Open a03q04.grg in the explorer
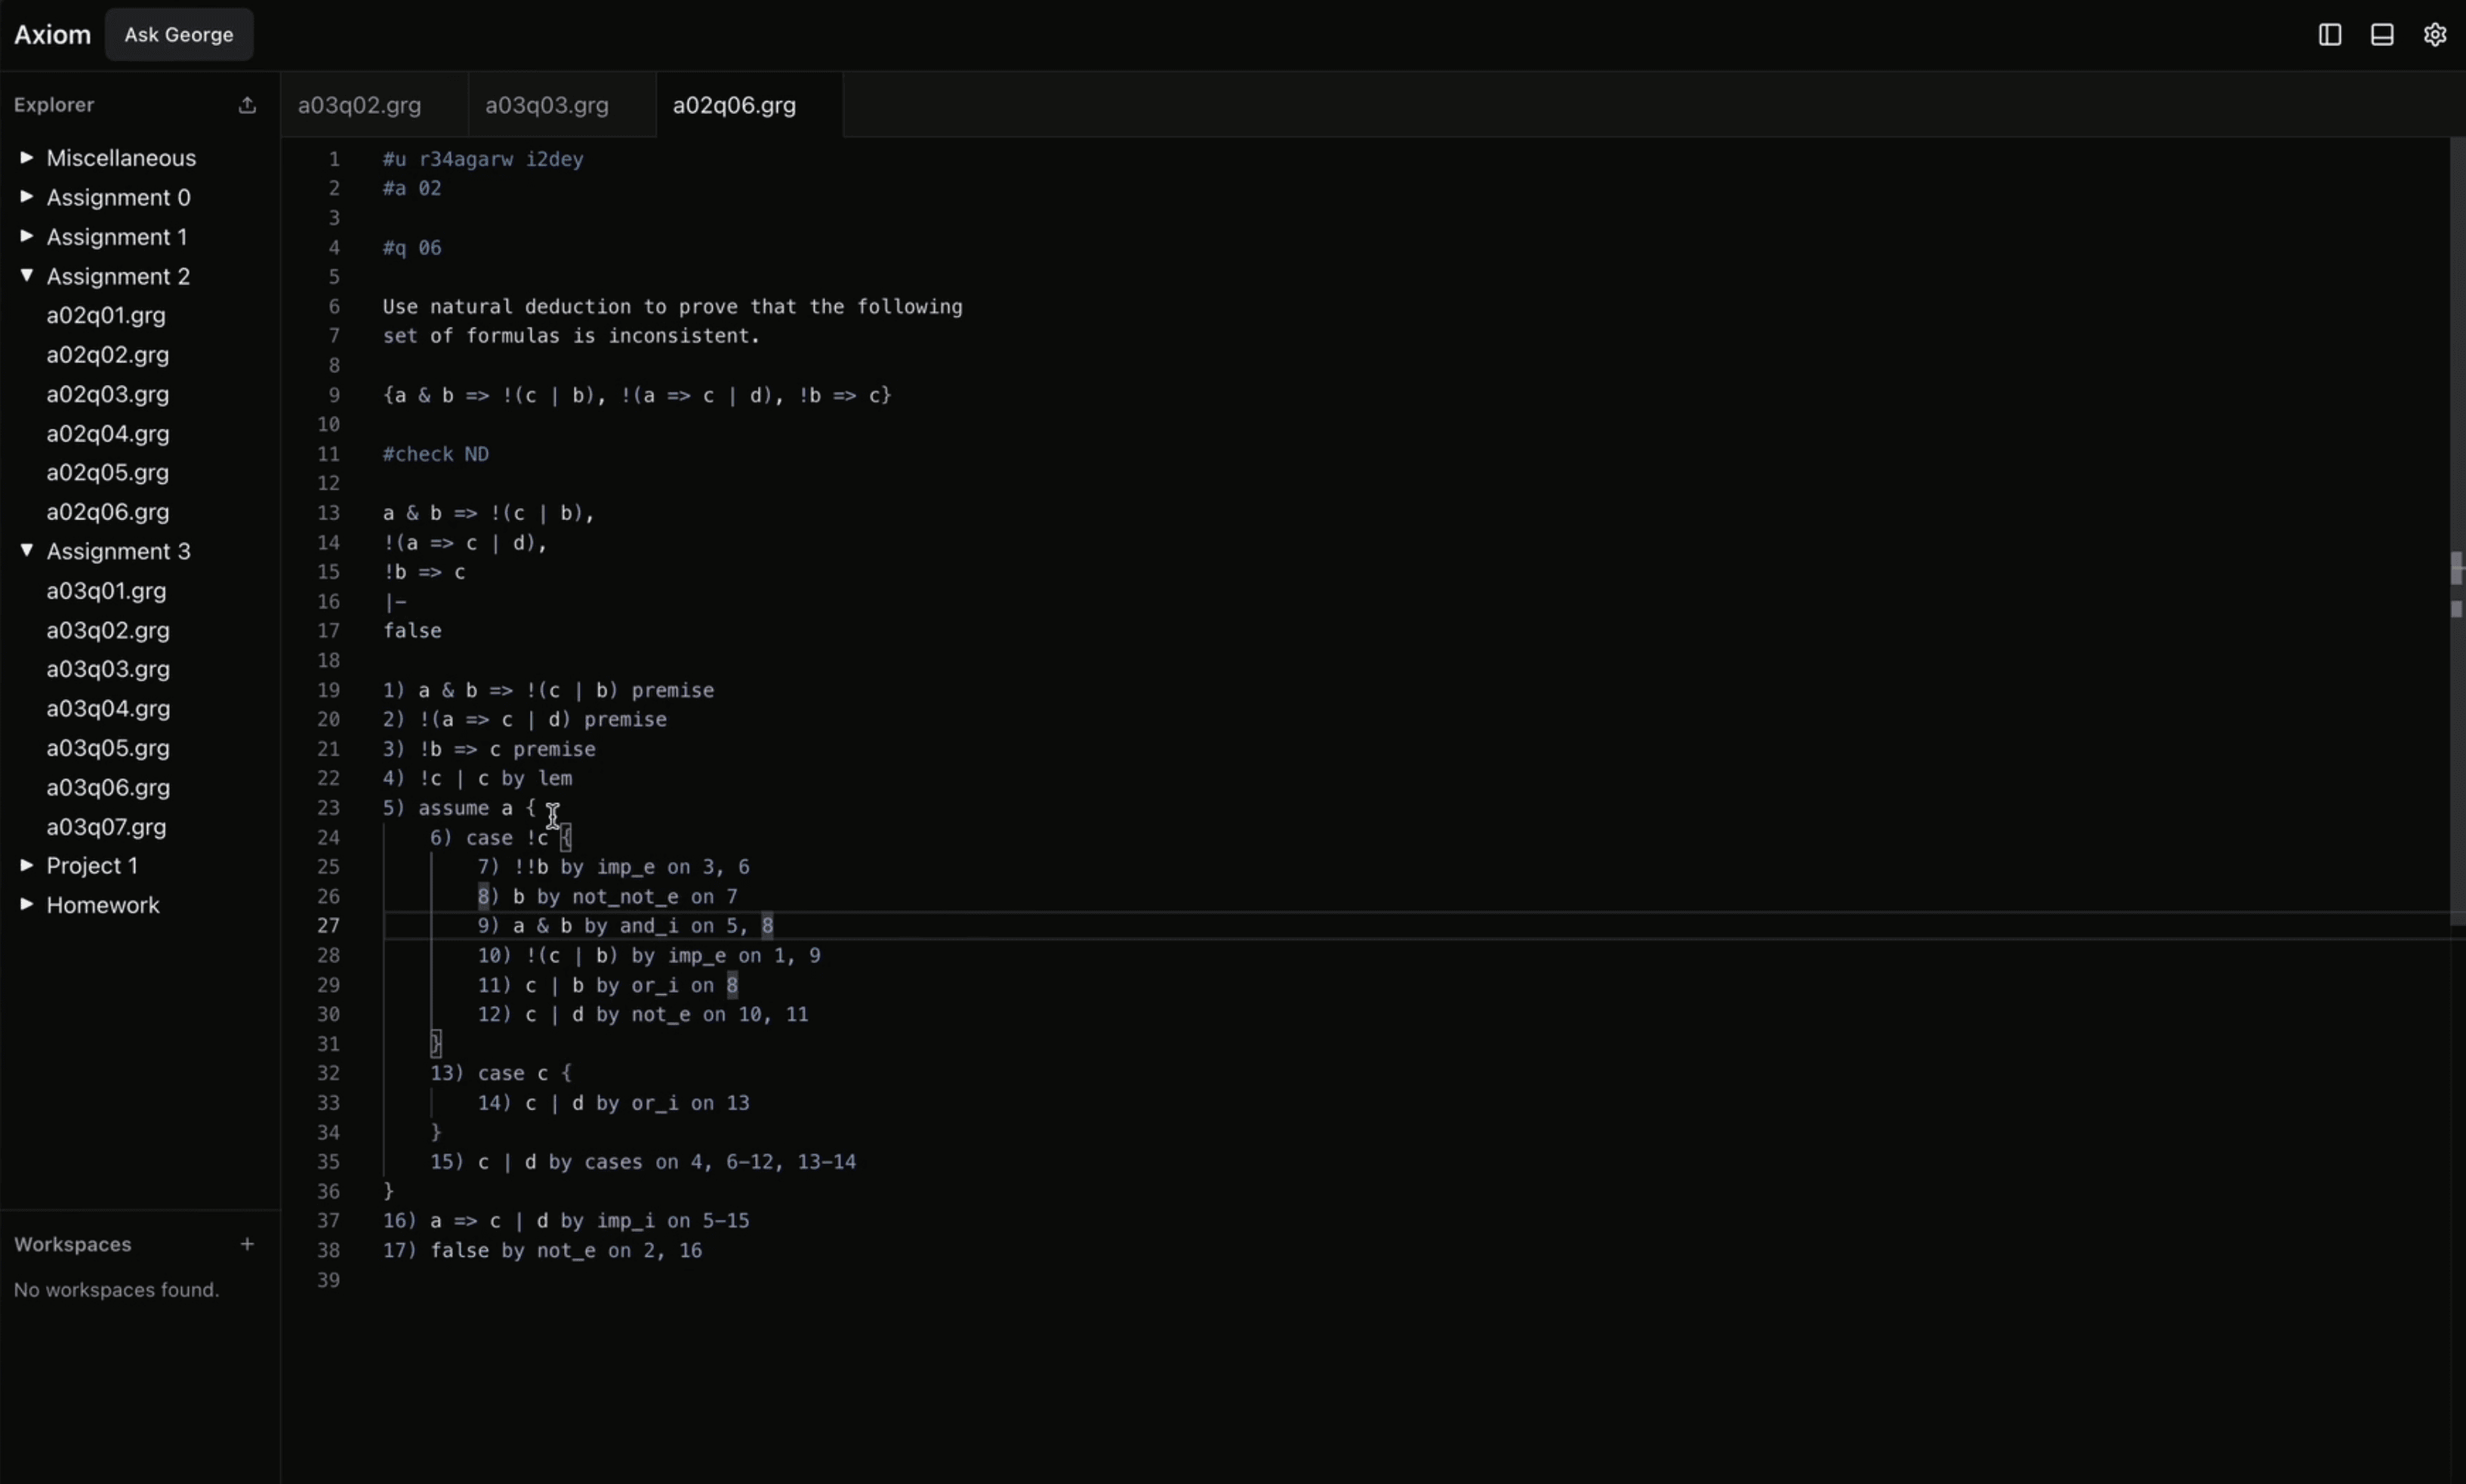Screen dimensions: 2466x1484 (108, 709)
